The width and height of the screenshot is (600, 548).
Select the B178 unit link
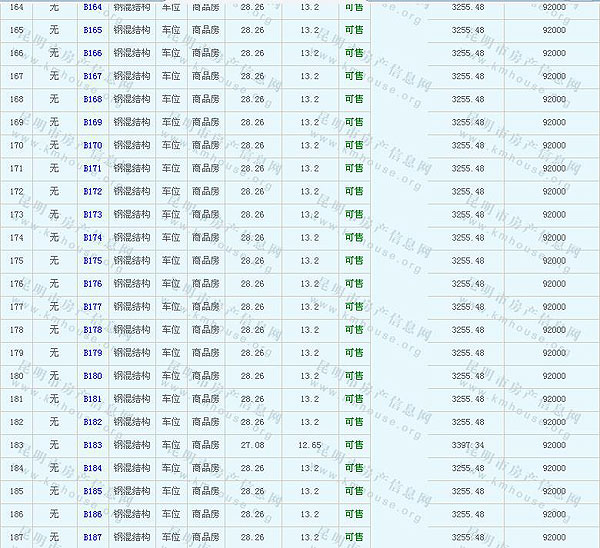[x=92, y=329]
